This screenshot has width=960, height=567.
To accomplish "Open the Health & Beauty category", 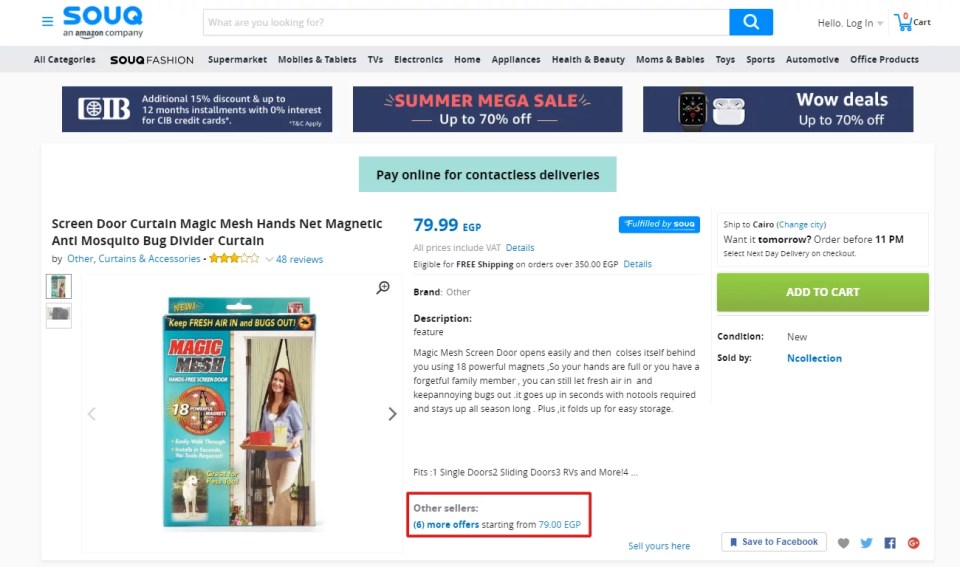I will (588, 60).
